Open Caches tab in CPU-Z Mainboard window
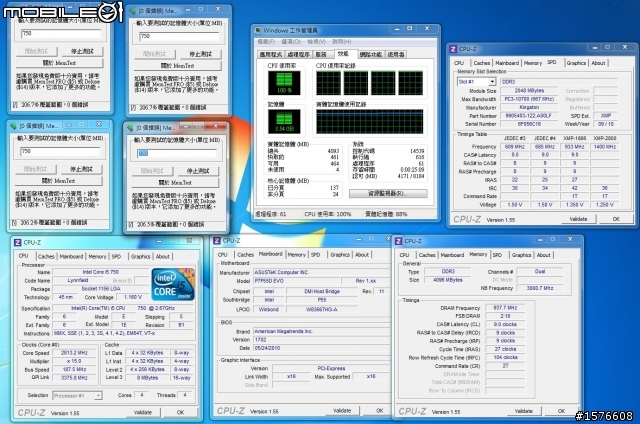 [x=245, y=255]
